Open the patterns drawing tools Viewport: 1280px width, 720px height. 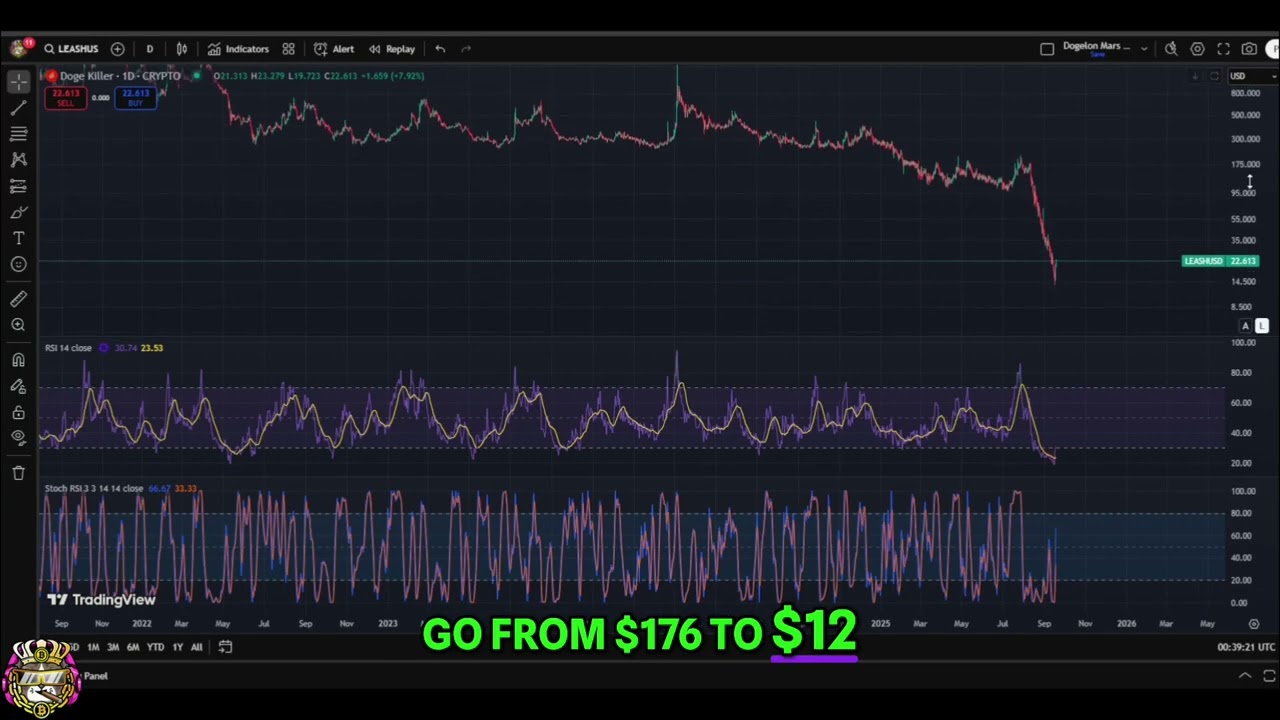[18, 160]
